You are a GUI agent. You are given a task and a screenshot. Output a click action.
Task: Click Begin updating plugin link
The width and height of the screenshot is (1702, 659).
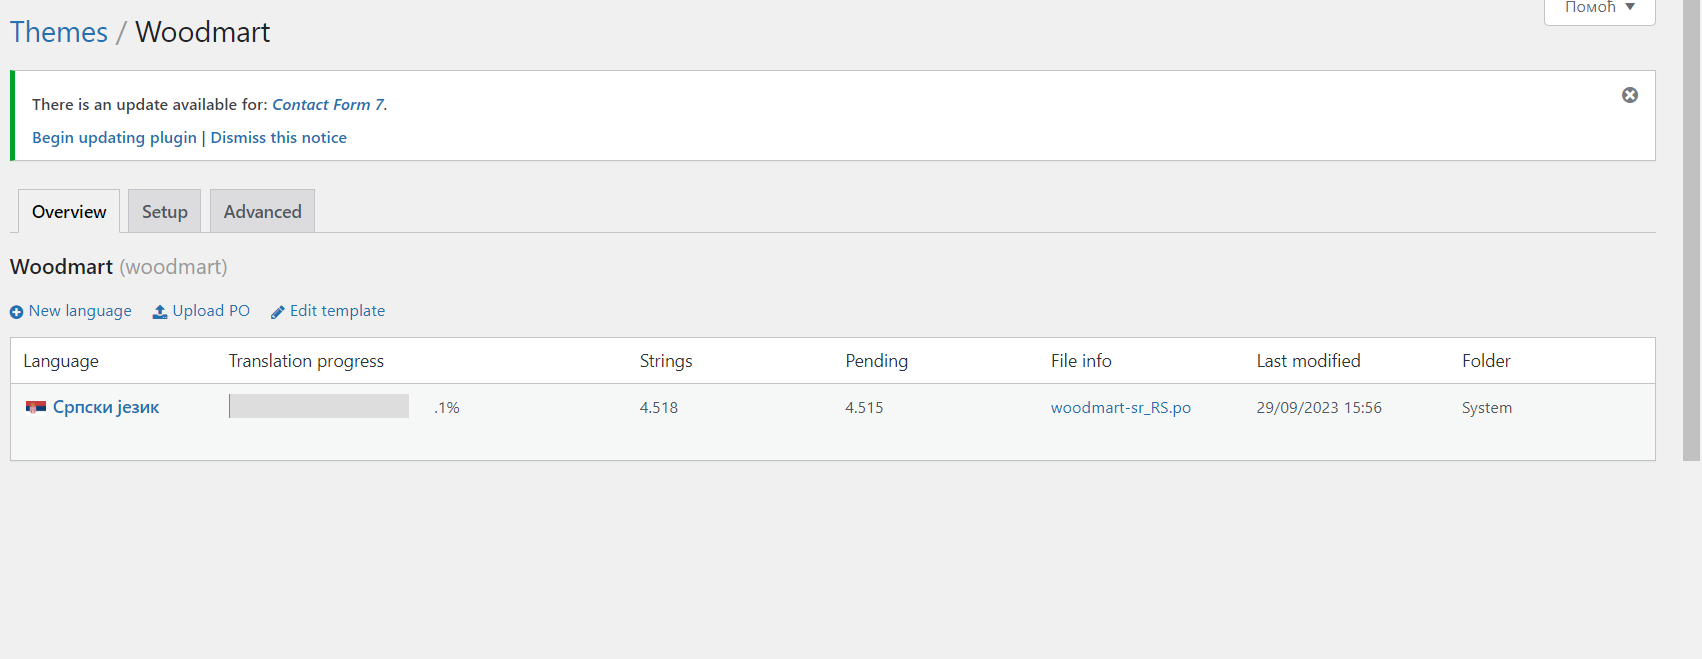[x=114, y=138]
